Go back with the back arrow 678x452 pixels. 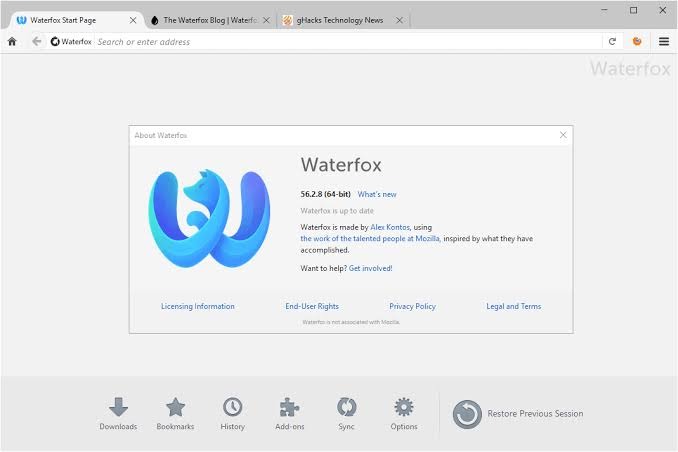(x=37, y=42)
